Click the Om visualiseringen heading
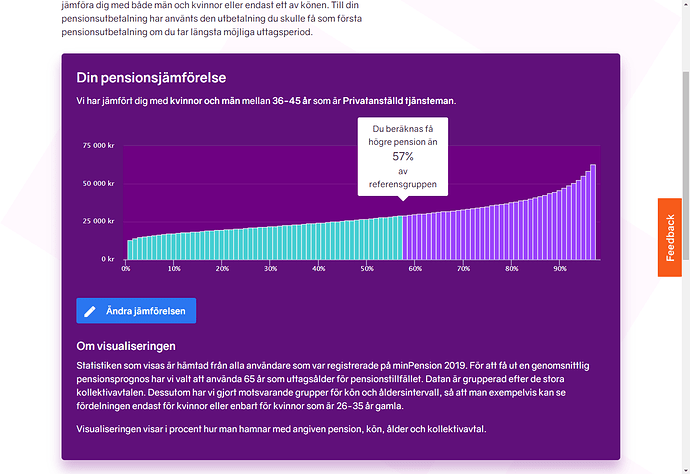Viewport: 690px width, 474px height. pos(128,348)
